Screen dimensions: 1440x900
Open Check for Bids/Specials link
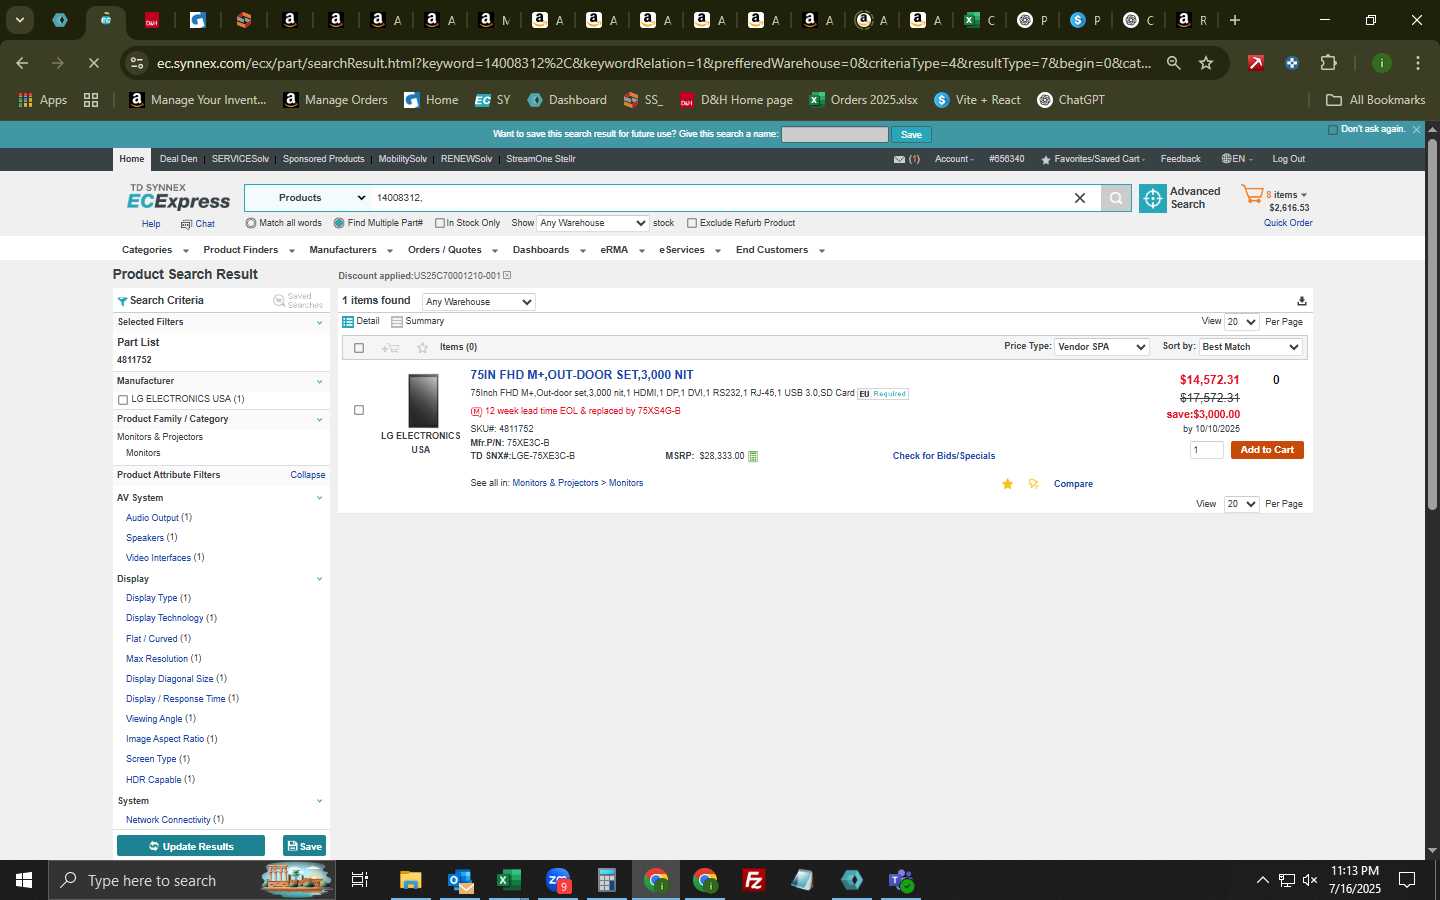(944, 456)
